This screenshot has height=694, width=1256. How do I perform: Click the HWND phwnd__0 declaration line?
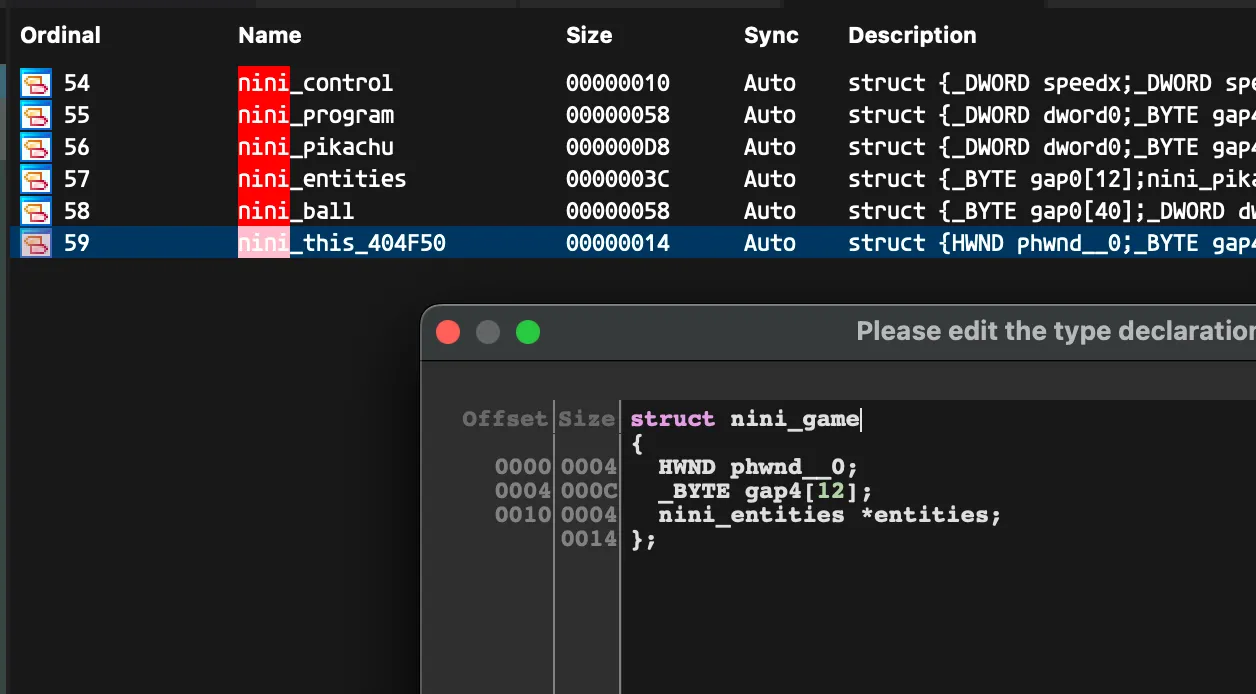pyautogui.click(x=758, y=467)
